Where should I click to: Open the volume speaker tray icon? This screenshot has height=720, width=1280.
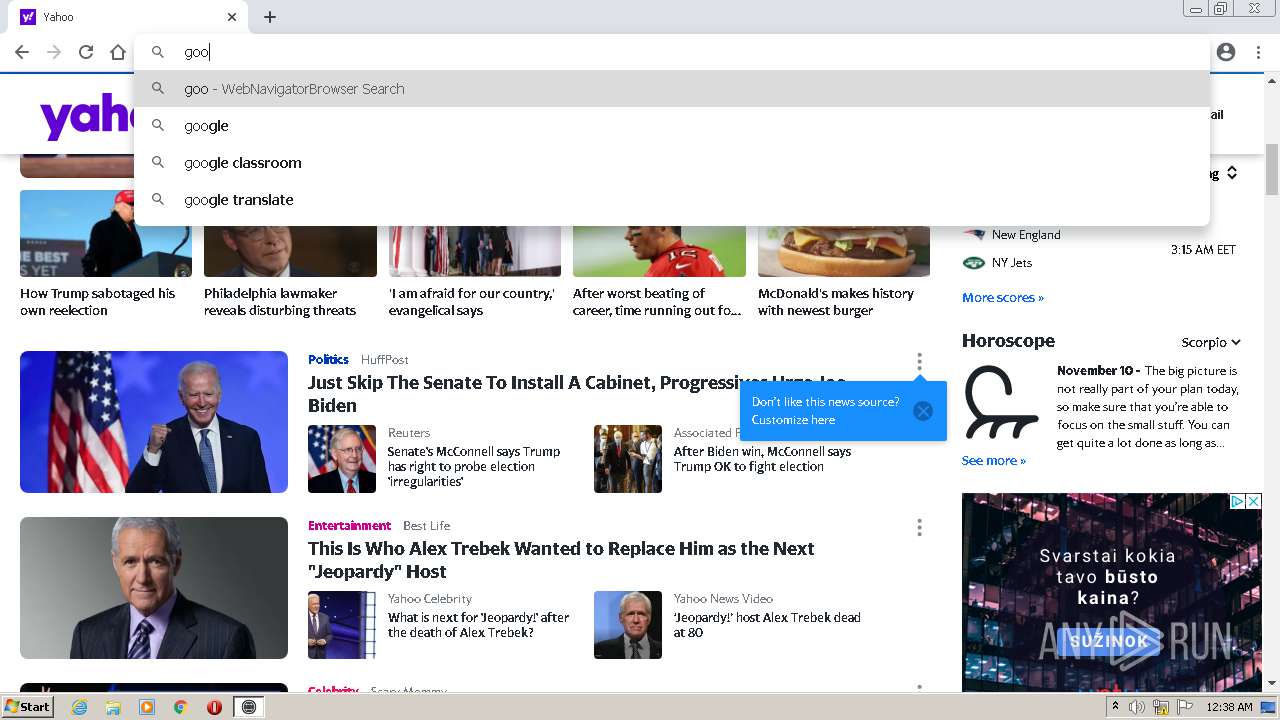tap(1137, 707)
